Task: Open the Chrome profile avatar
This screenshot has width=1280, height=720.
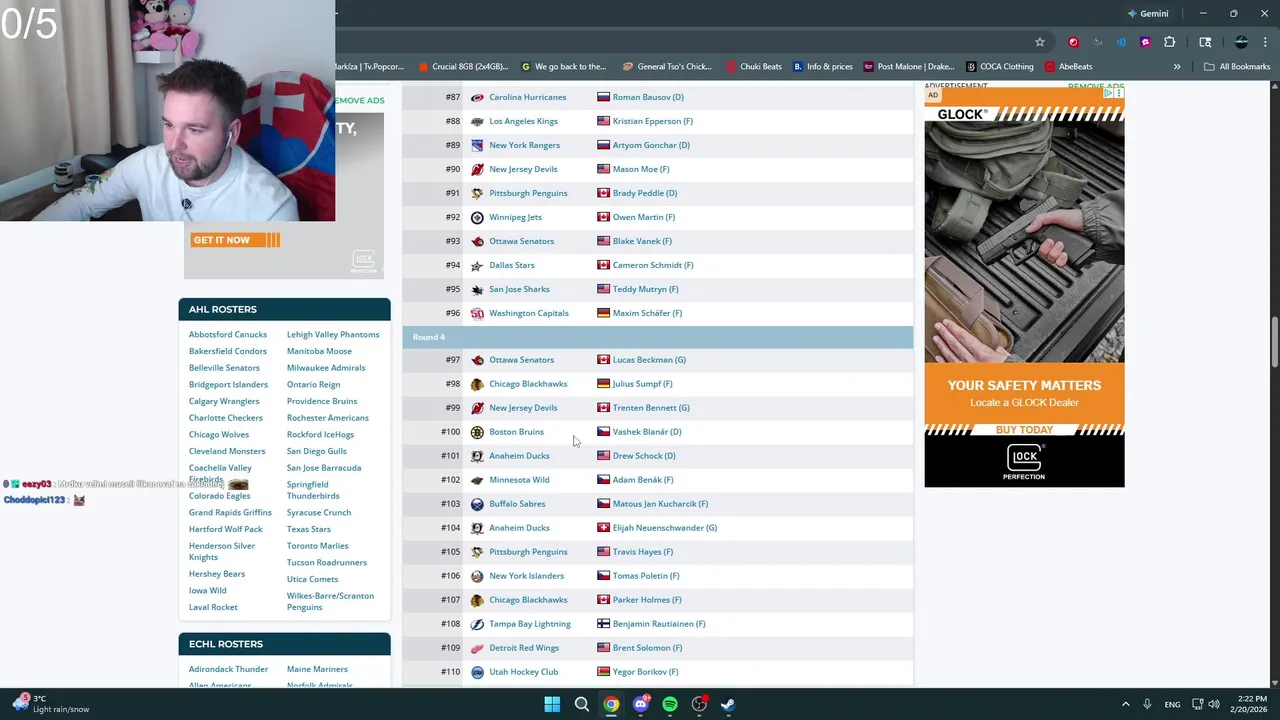Action: pos(1241,42)
